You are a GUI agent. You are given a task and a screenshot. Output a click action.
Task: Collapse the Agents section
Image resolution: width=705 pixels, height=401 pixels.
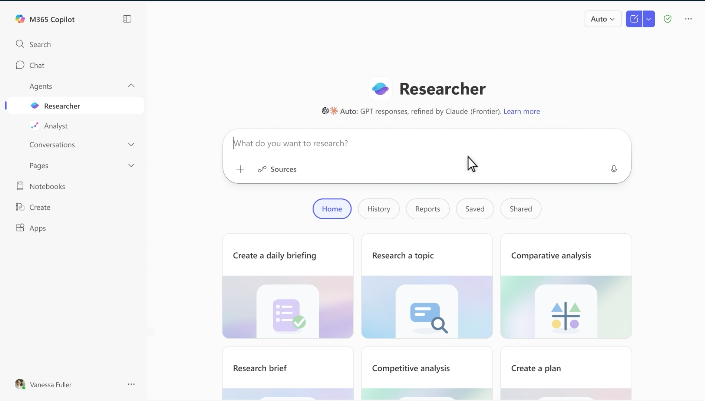click(x=131, y=86)
